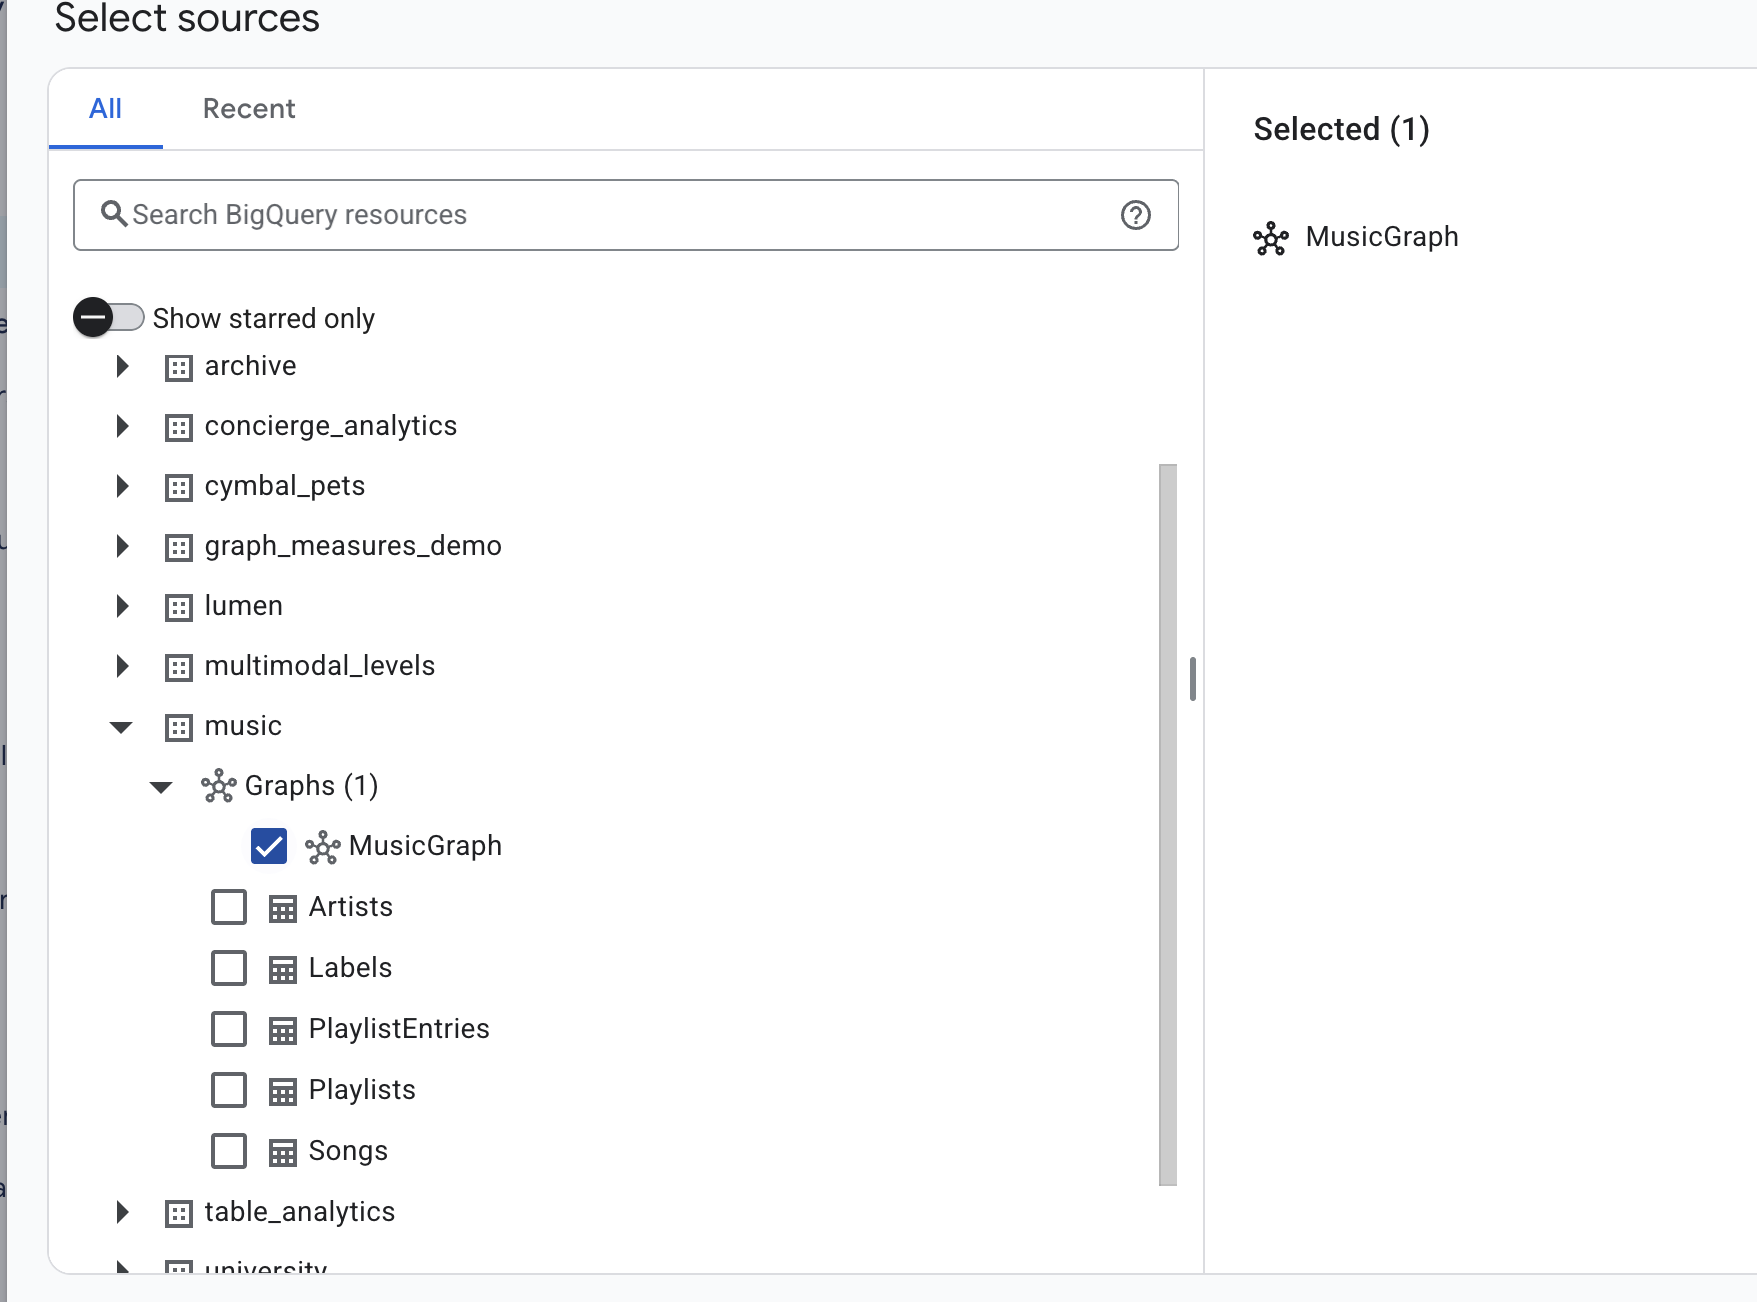Click the Search BigQuery resources field
This screenshot has width=1757, height=1302.
tap(626, 215)
